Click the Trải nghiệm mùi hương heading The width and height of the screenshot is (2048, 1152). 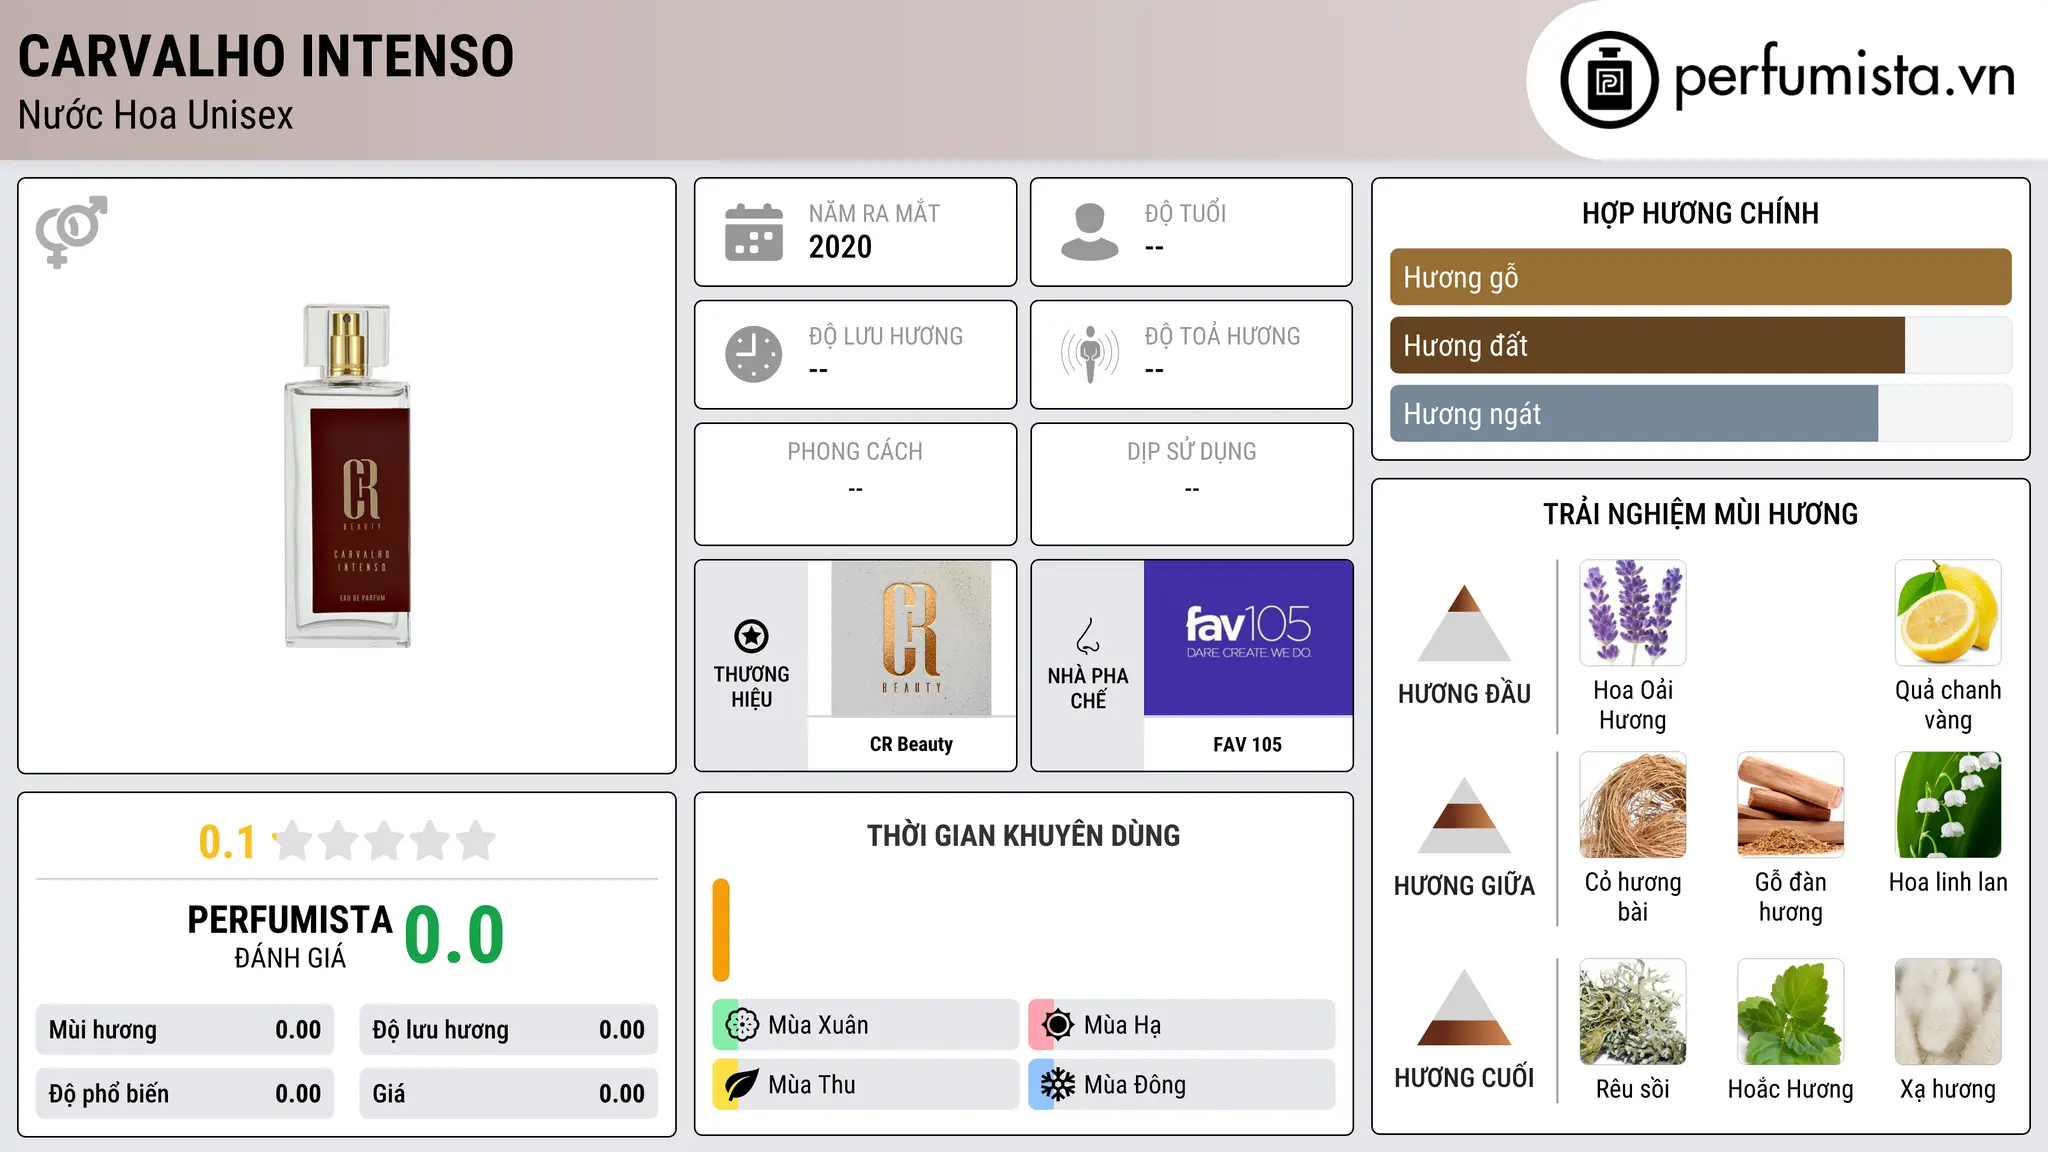pyautogui.click(x=1700, y=514)
